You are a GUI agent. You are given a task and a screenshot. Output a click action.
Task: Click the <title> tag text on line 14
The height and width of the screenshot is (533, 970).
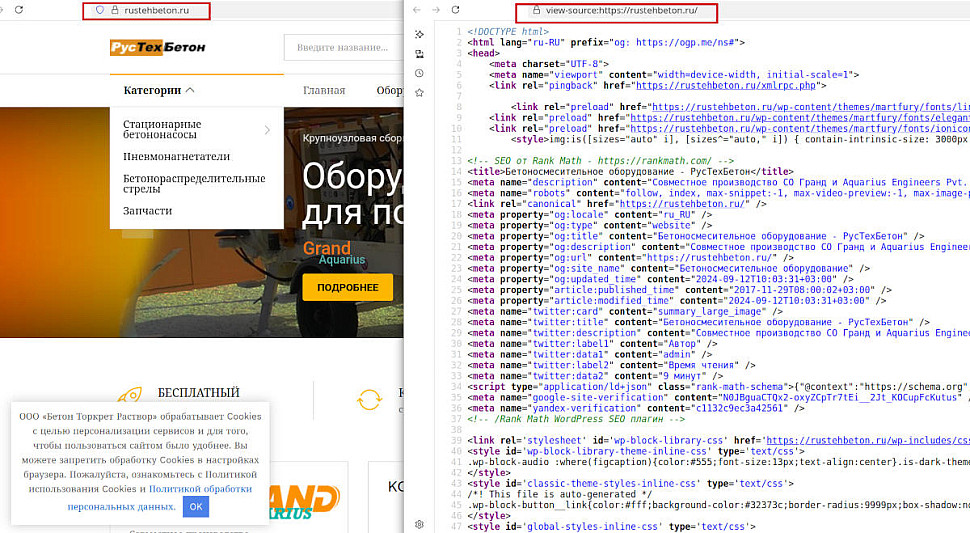point(630,172)
